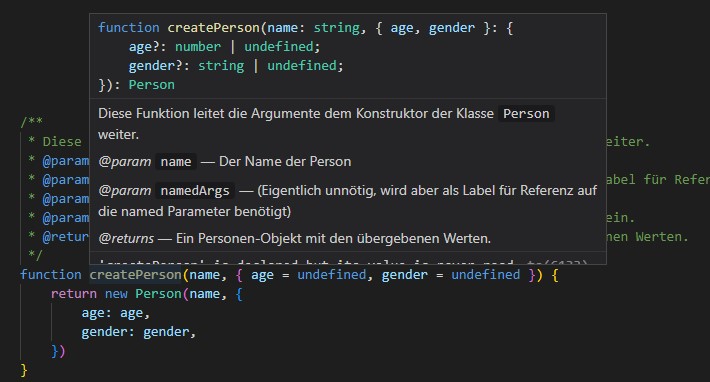Screen dimensions: 710x382
Task: Click the 'name' param label in the hover tooltip
Action: pyautogui.click(x=176, y=162)
